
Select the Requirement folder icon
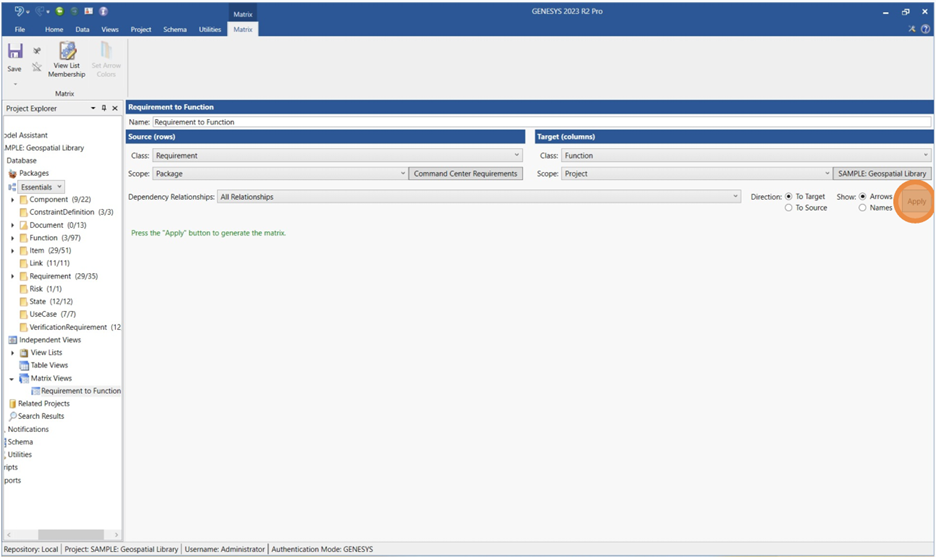pos(23,276)
